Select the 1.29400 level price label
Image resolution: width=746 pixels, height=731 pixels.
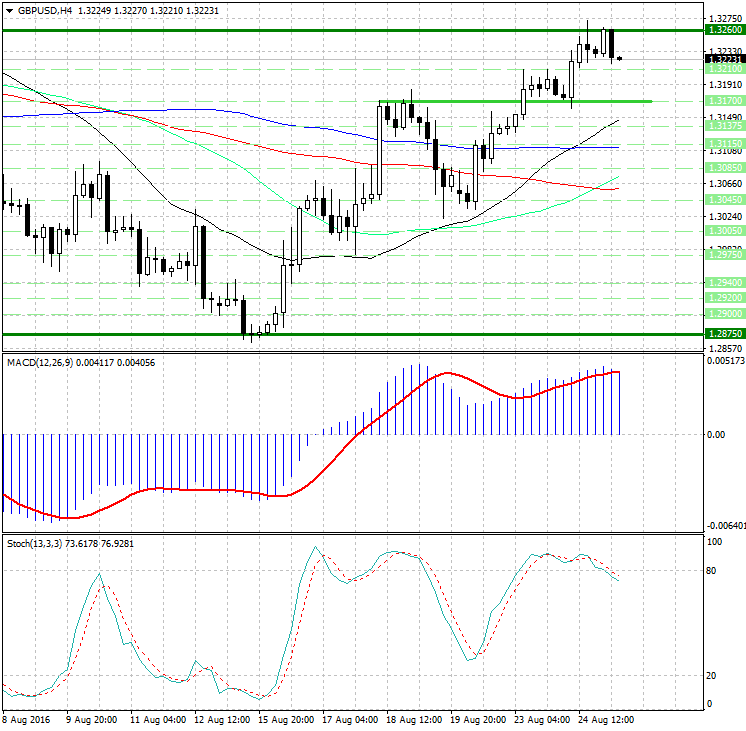pyautogui.click(x=722, y=283)
